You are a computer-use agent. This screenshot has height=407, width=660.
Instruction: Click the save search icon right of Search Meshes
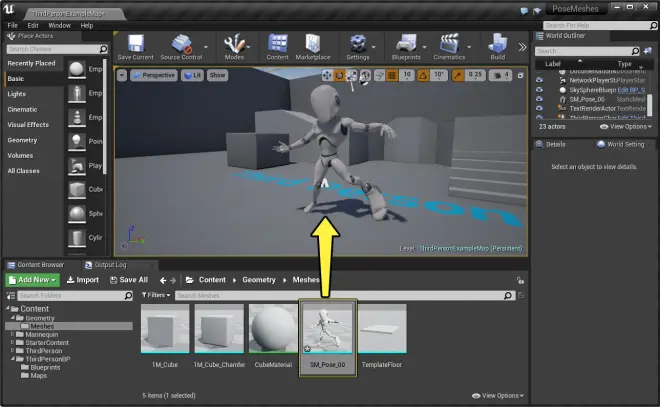pyautogui.click(x=521, y=295)
